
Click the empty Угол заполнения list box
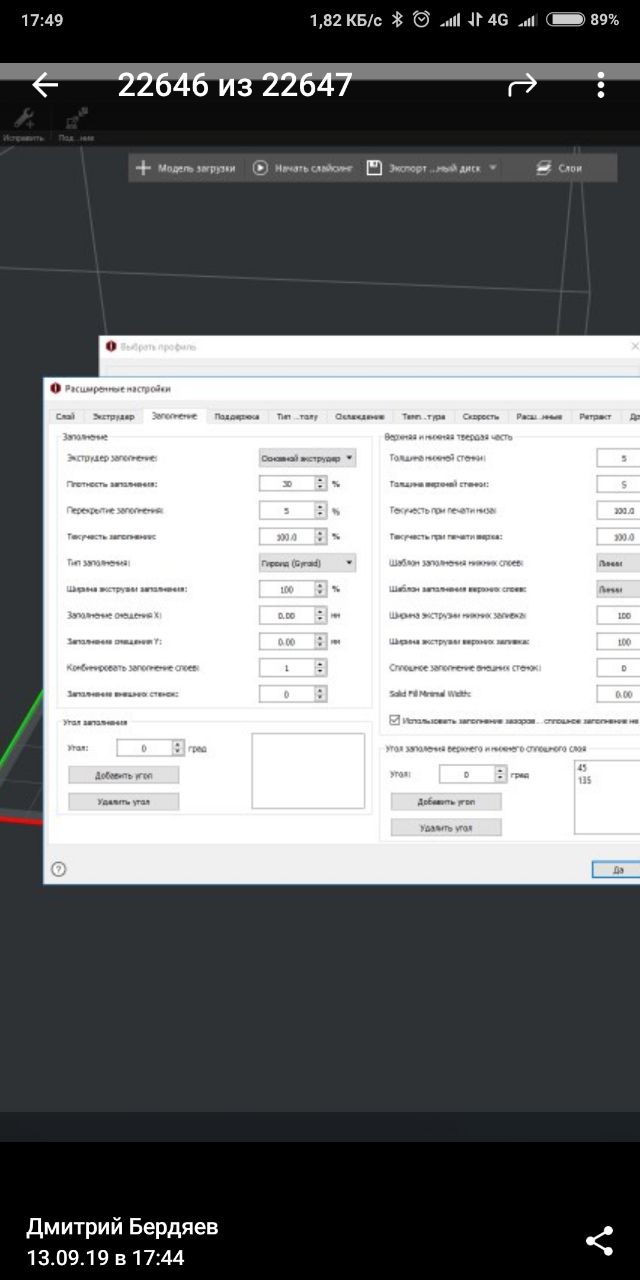(x=308, y=771)
